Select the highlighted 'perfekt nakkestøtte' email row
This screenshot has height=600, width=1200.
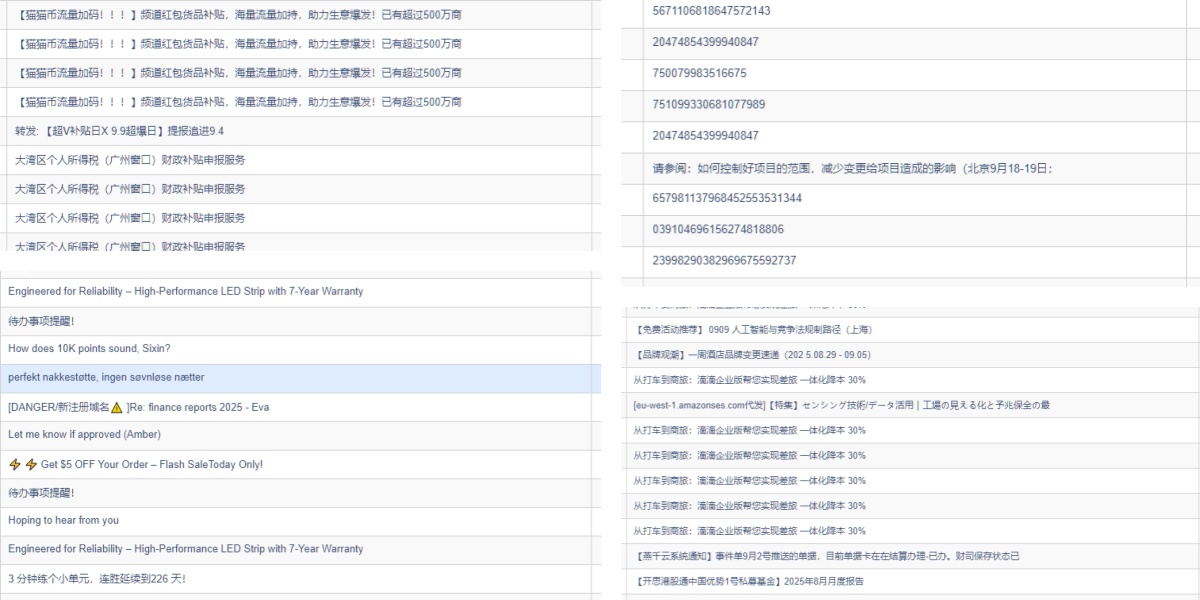point(106,377)
